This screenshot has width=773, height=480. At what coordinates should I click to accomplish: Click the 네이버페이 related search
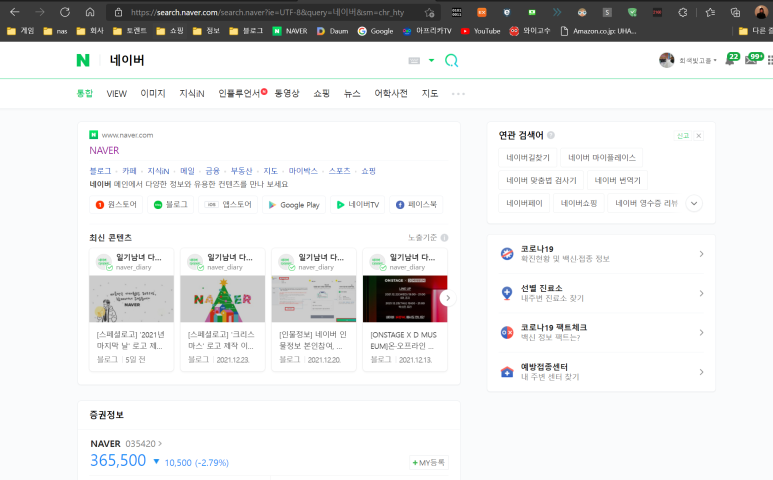click(x=524, y=203)
